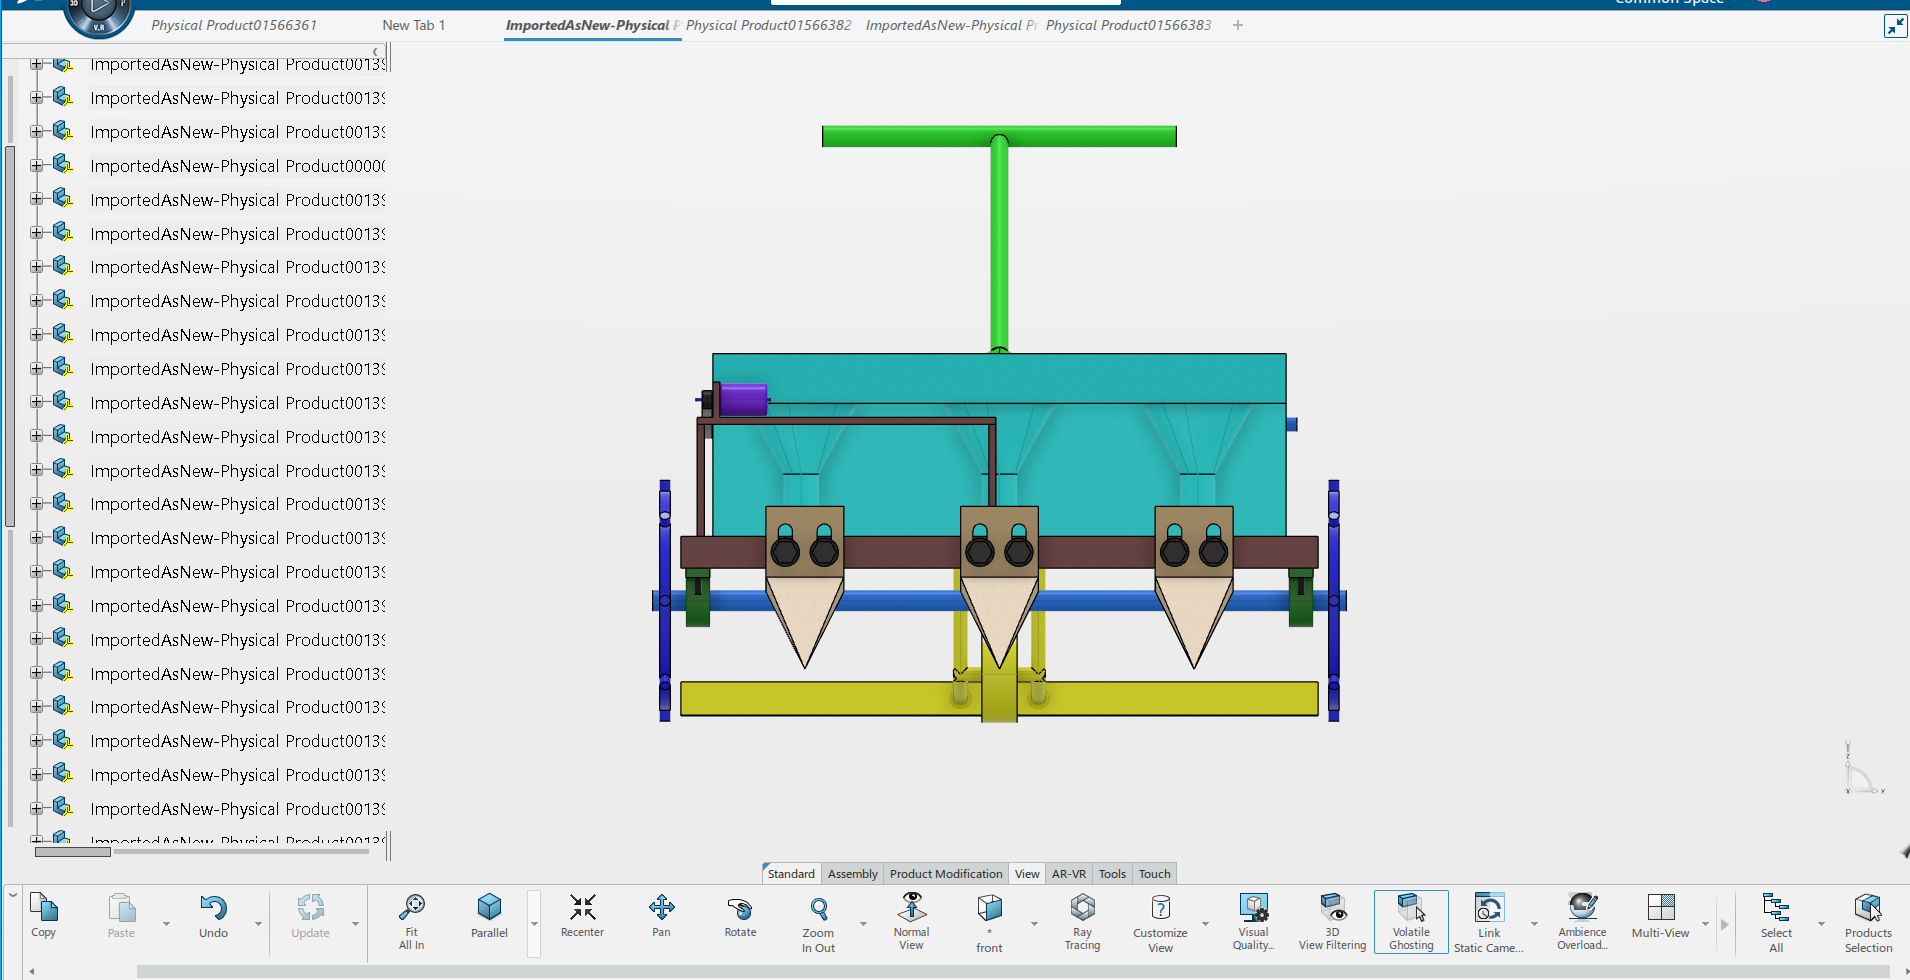Viewport: 1910px width, 980px height.
Task: Switch to the View toolbar tab
Action: (x=1027, y=874)
